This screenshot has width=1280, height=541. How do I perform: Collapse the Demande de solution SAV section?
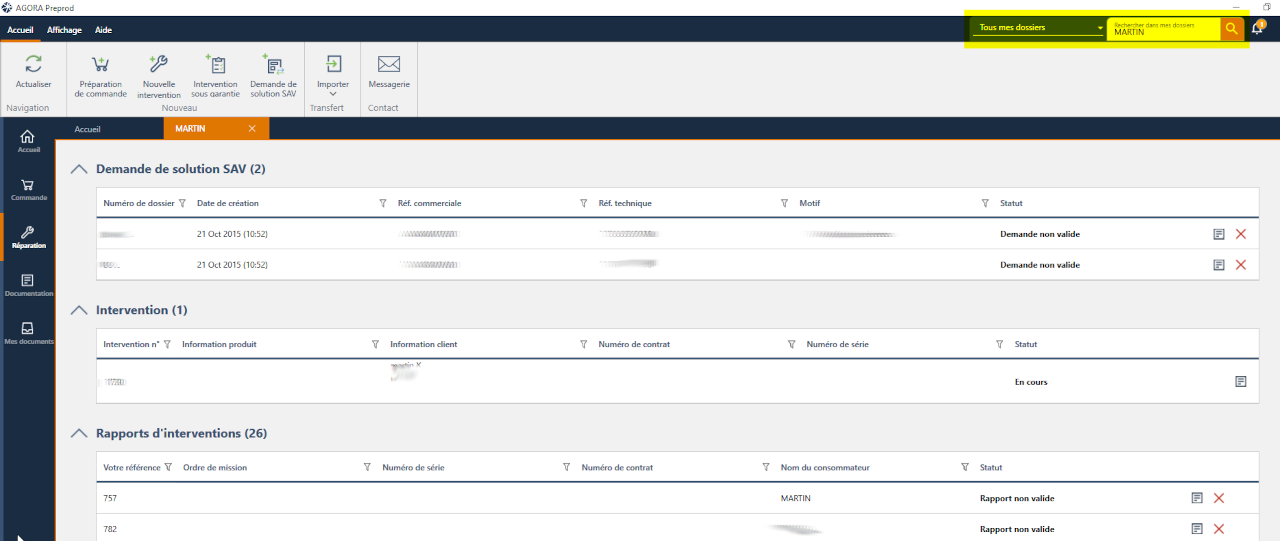pos(79,169)
